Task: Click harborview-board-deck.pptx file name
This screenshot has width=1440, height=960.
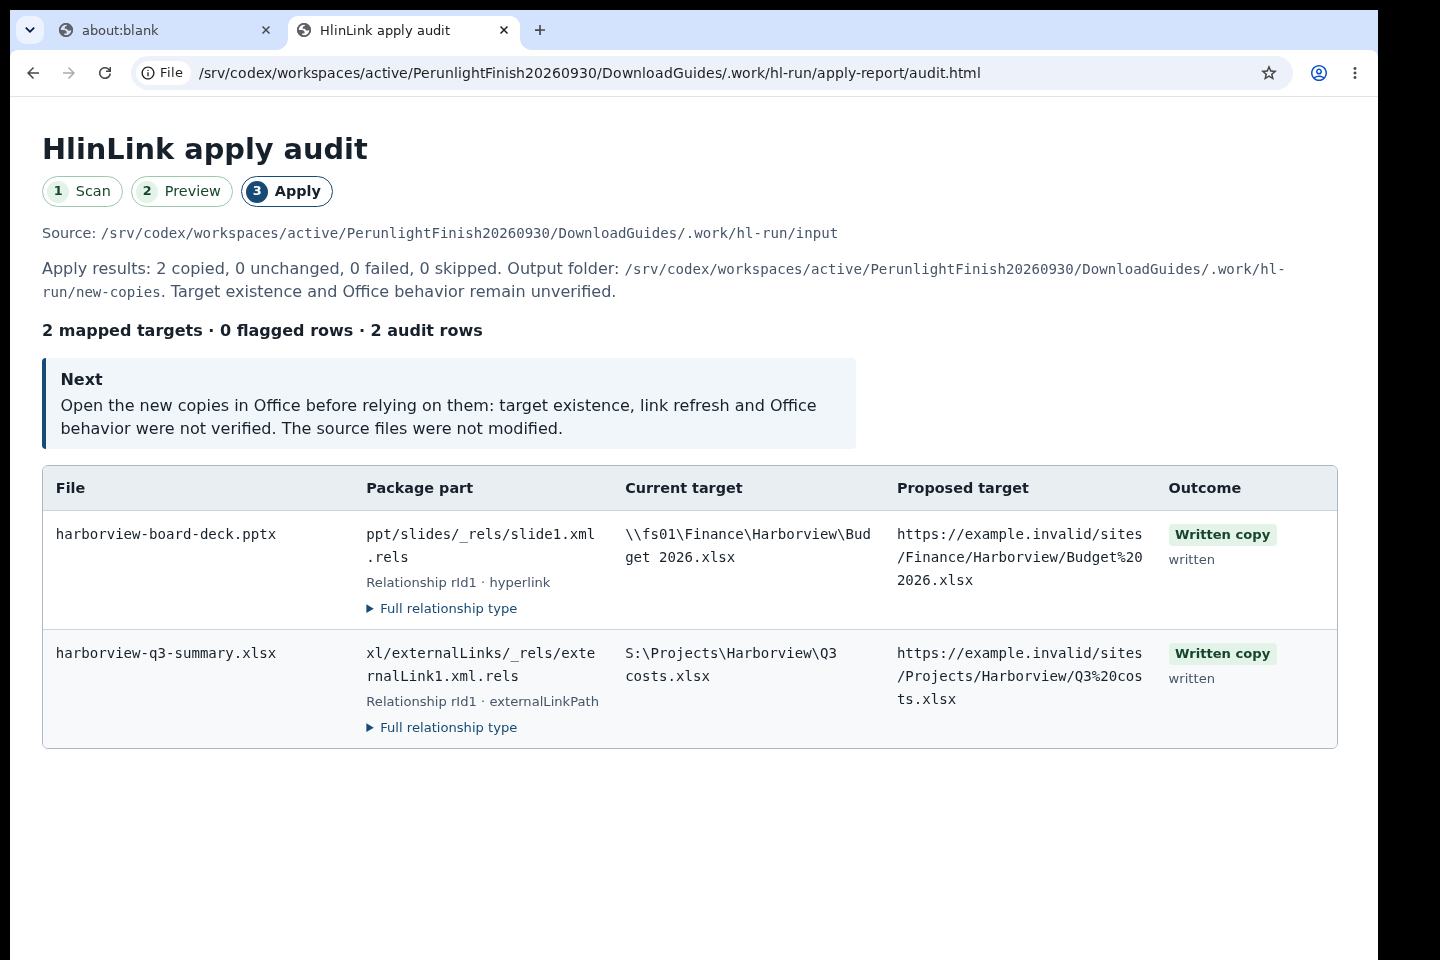Action: (166, 534)
